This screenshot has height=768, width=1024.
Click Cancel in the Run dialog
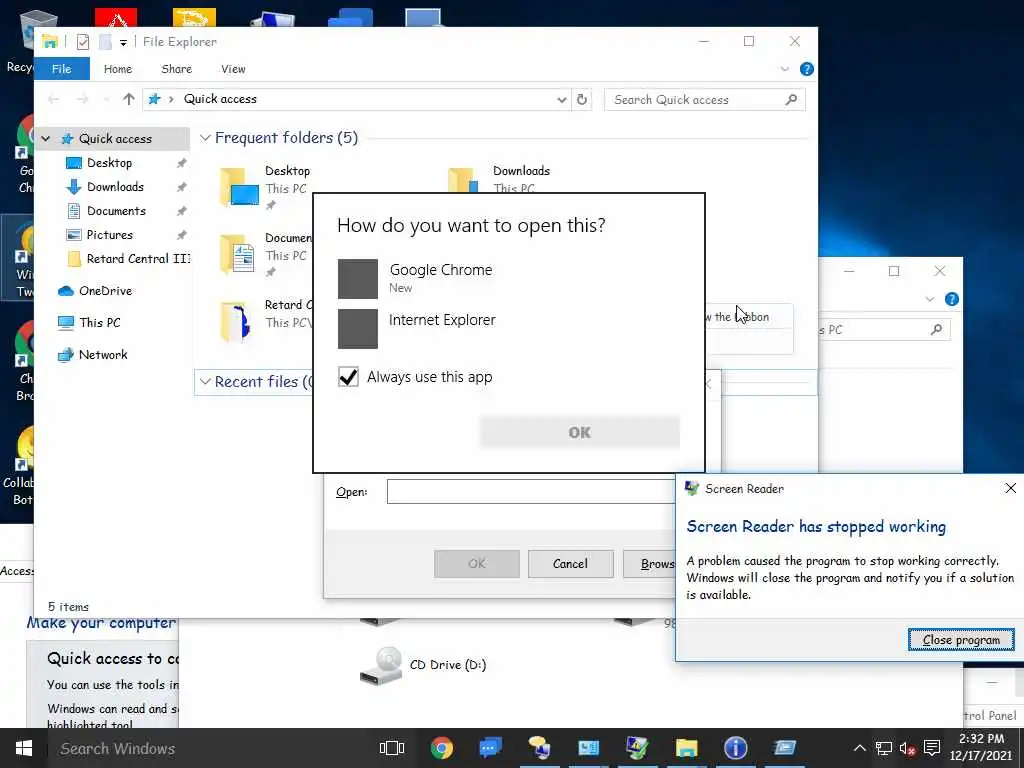pos(570,564)
